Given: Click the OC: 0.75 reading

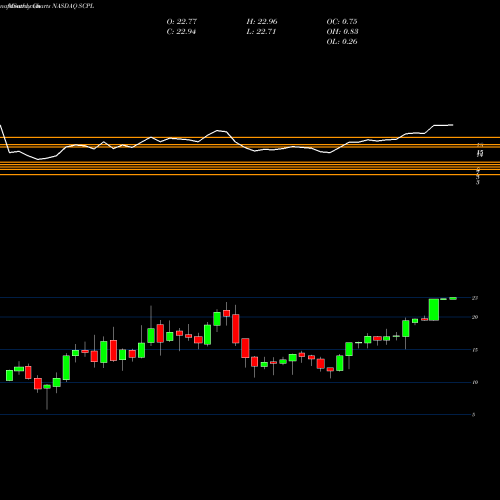Looking at the screenshot, I should [x=342, y=22].
